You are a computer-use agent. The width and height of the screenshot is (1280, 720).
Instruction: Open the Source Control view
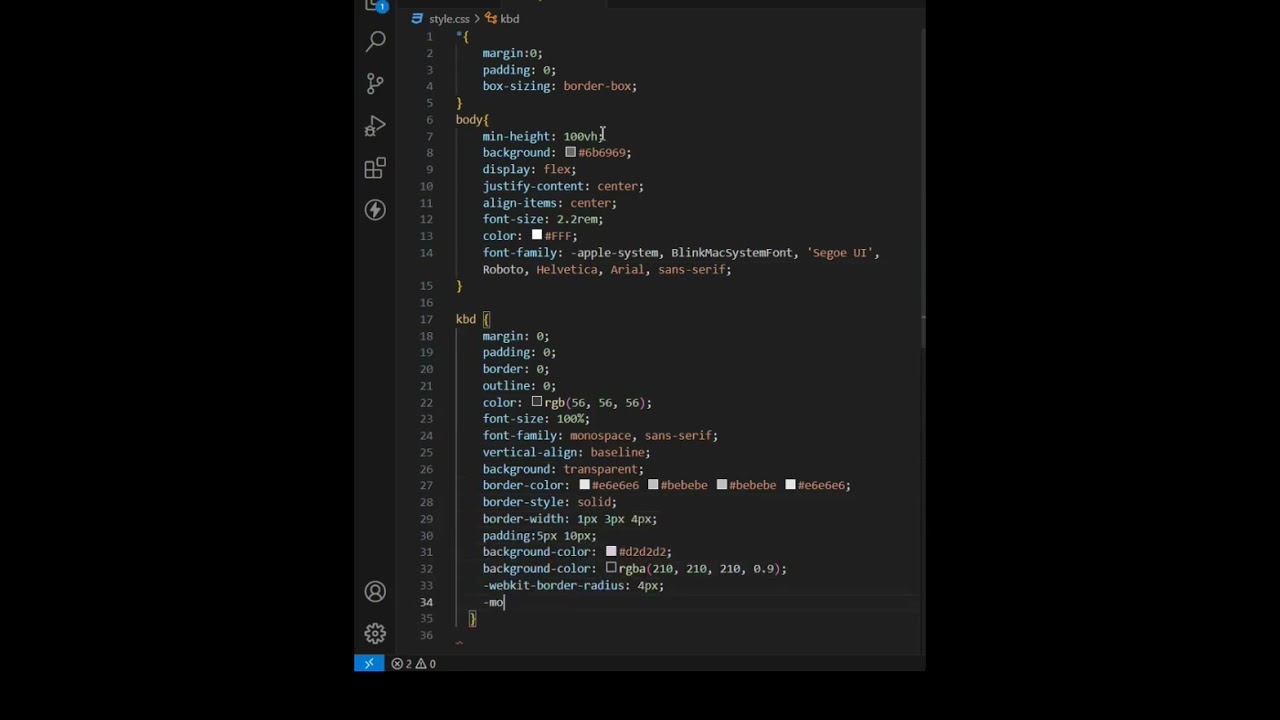[x=375, y=83]
